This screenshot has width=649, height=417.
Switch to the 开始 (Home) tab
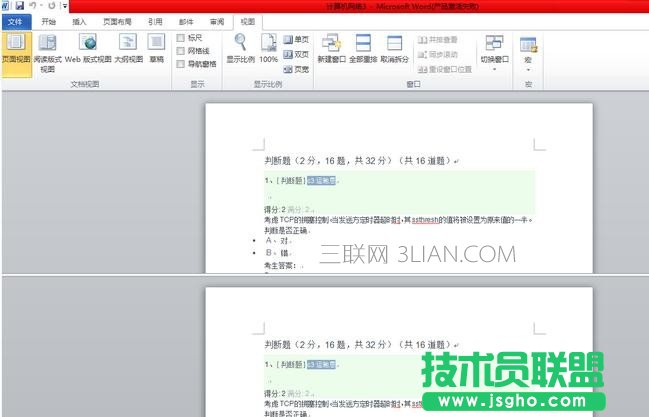point(48,22)
